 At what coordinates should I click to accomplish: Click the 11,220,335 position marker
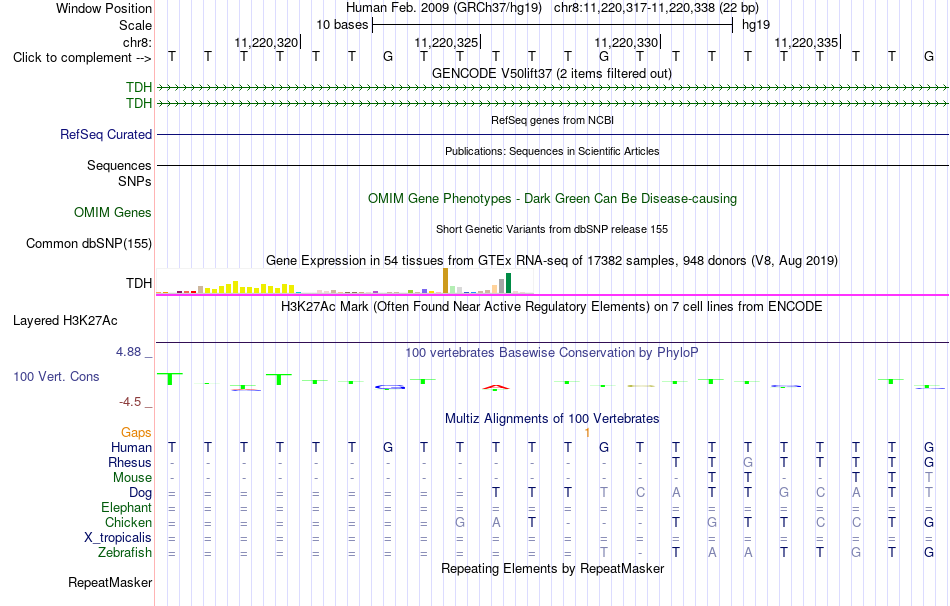tap(806, 42)
